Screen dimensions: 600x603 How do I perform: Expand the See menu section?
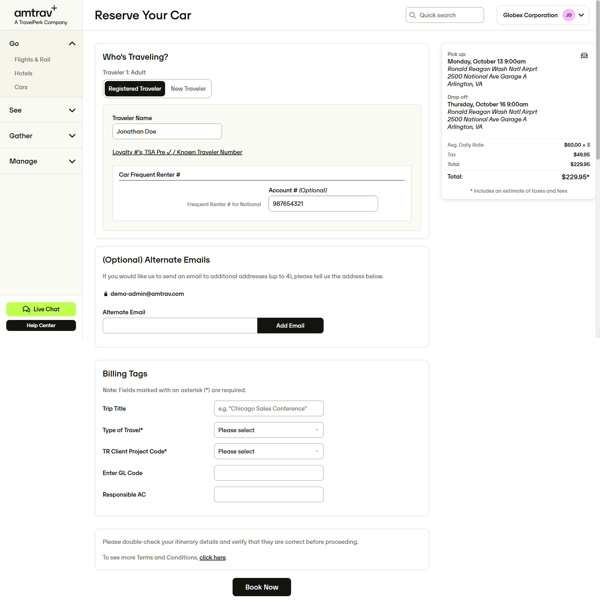point(72,110)
